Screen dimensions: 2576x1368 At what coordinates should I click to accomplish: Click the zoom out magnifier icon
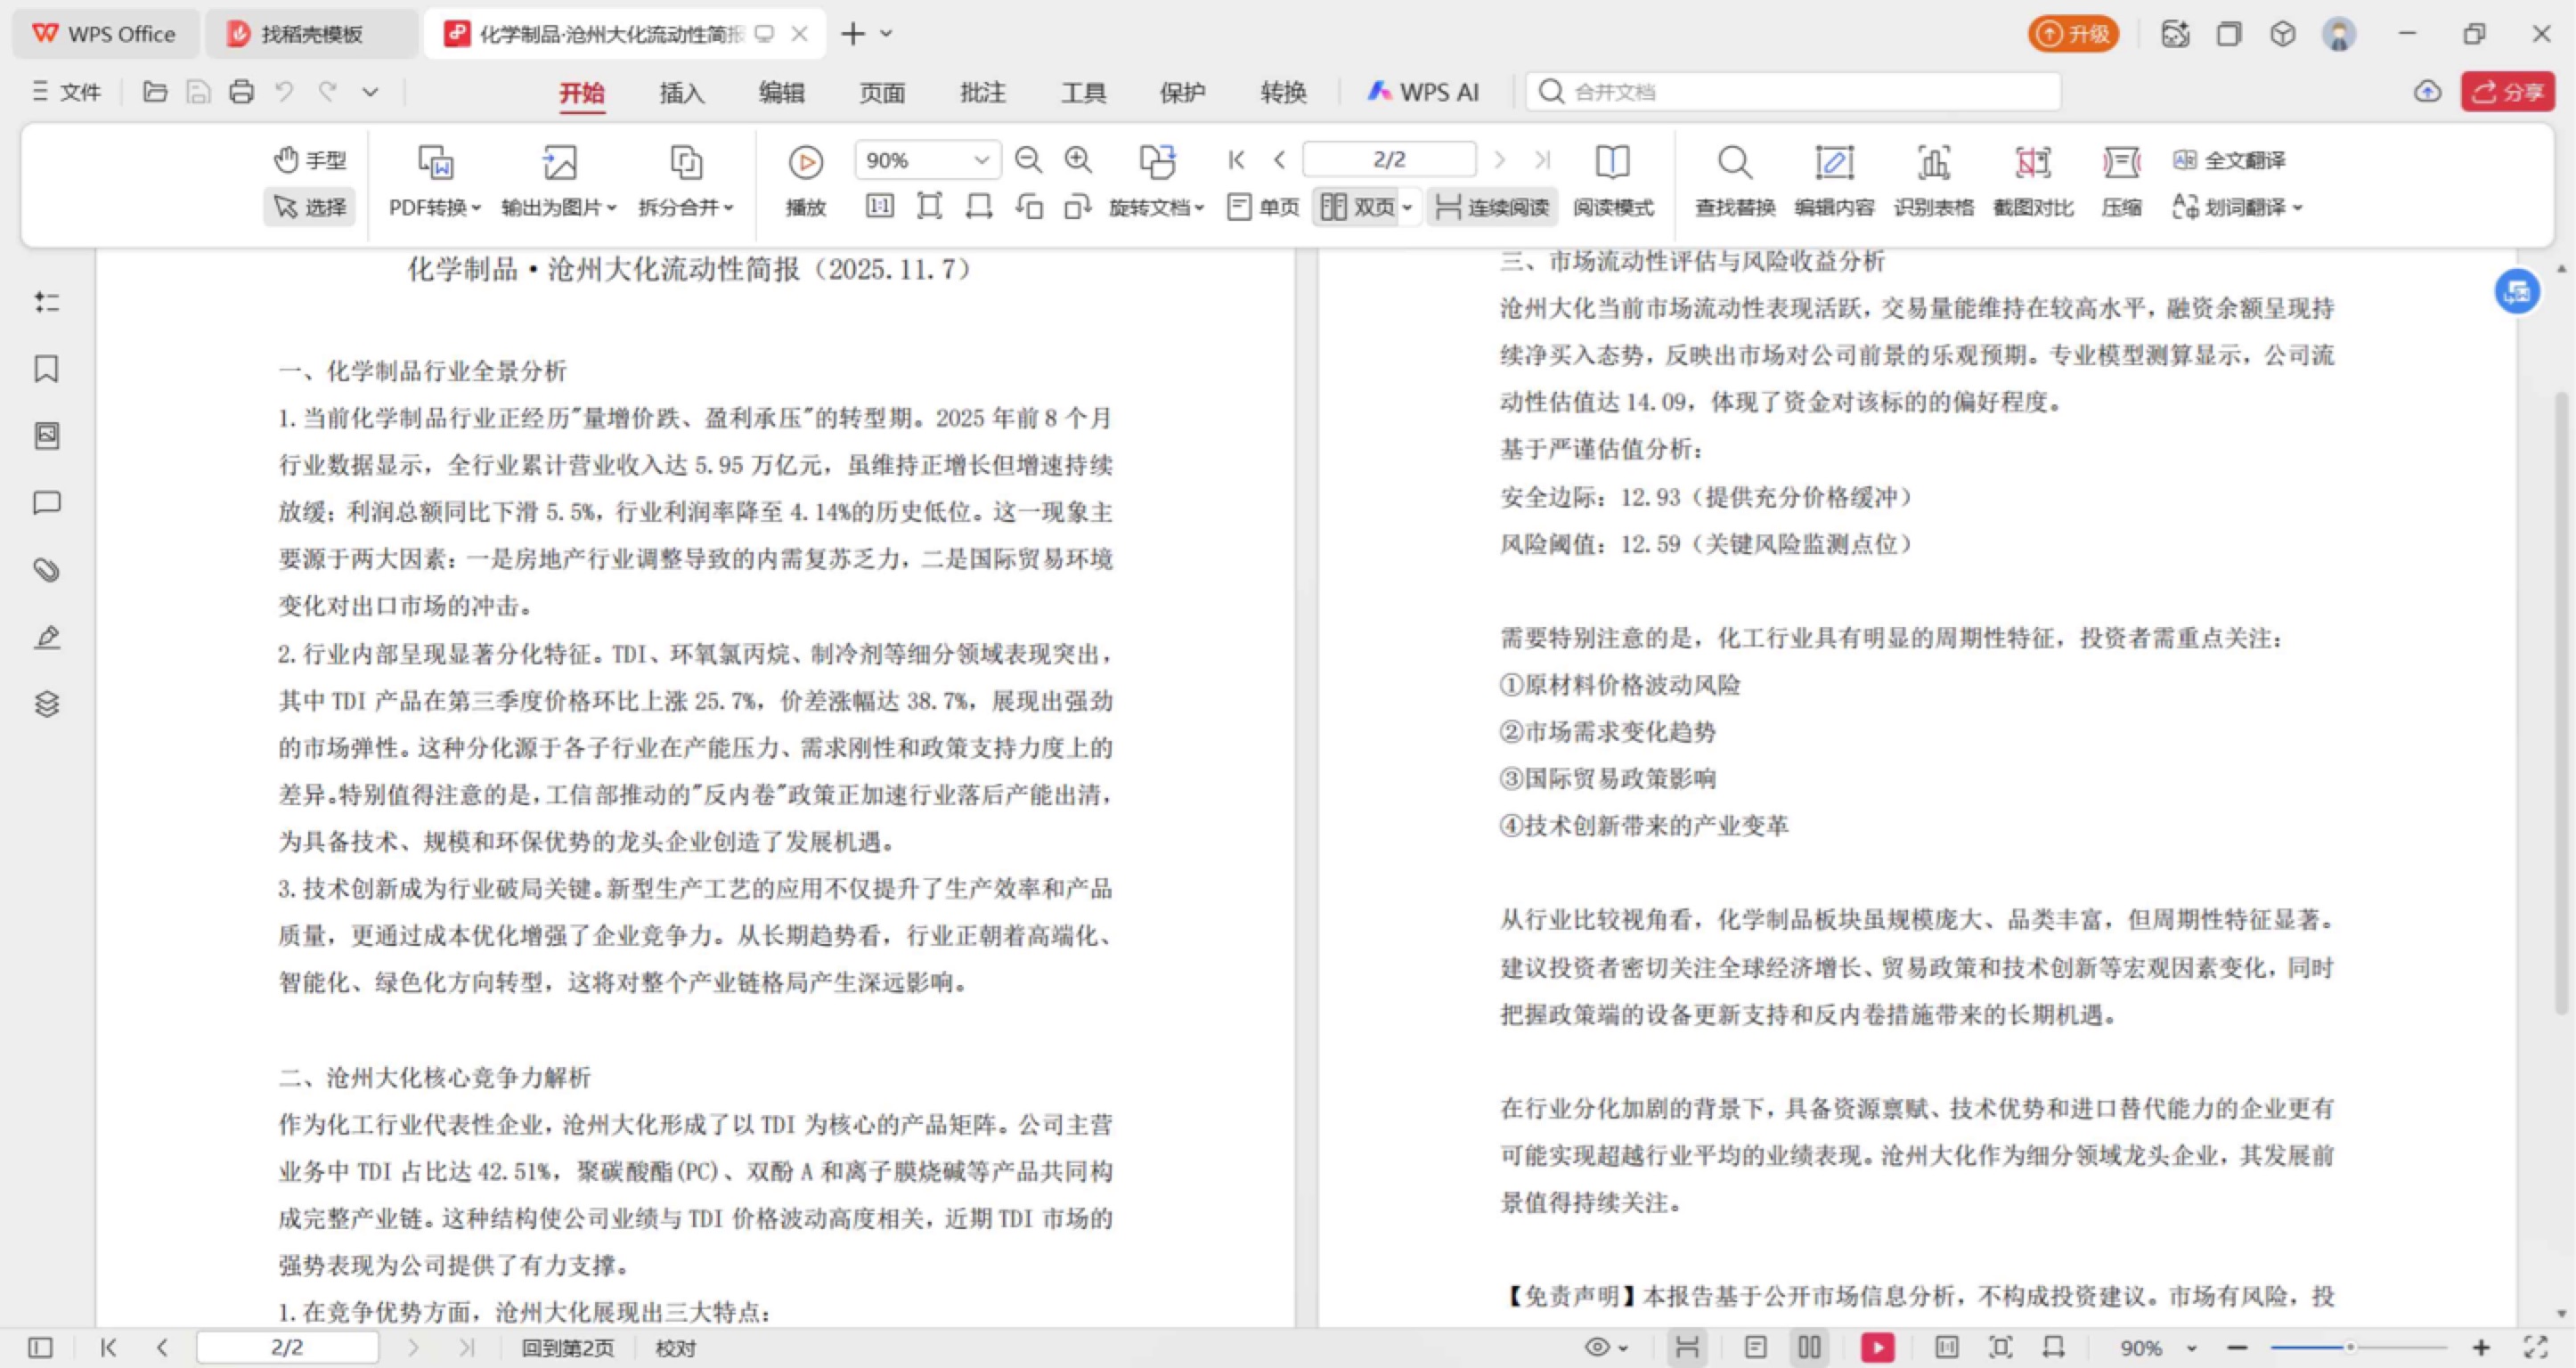1028,160
